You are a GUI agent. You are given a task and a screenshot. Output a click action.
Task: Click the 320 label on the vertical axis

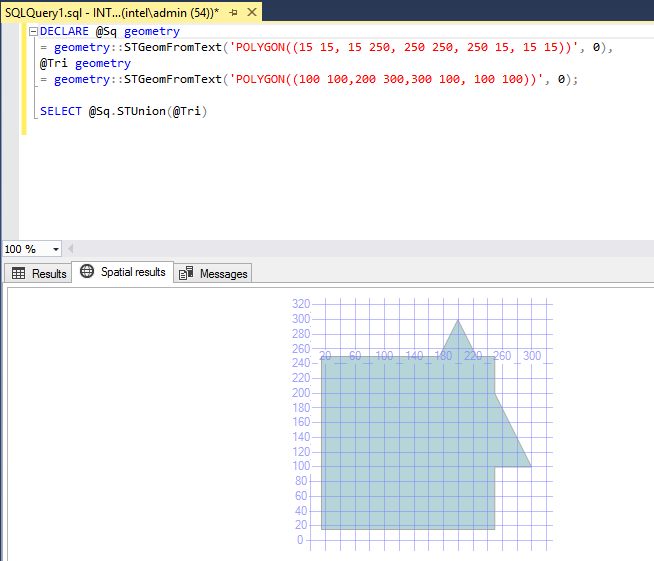[301, 304]
